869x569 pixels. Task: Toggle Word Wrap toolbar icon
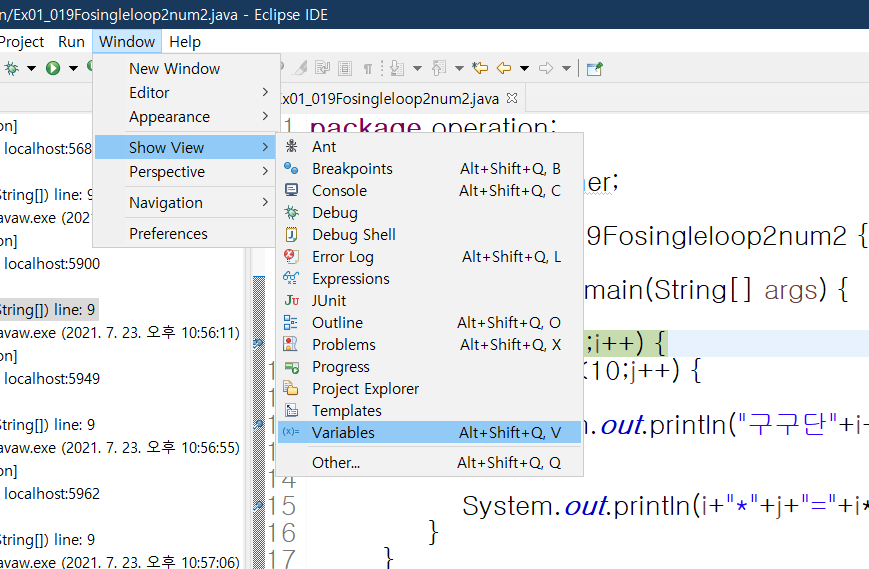[x=323, y=69]
